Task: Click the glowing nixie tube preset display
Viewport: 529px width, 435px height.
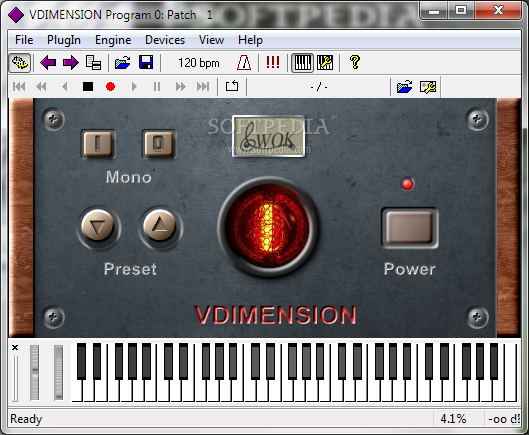Action: pyautogui.click(x=269, y=227)
